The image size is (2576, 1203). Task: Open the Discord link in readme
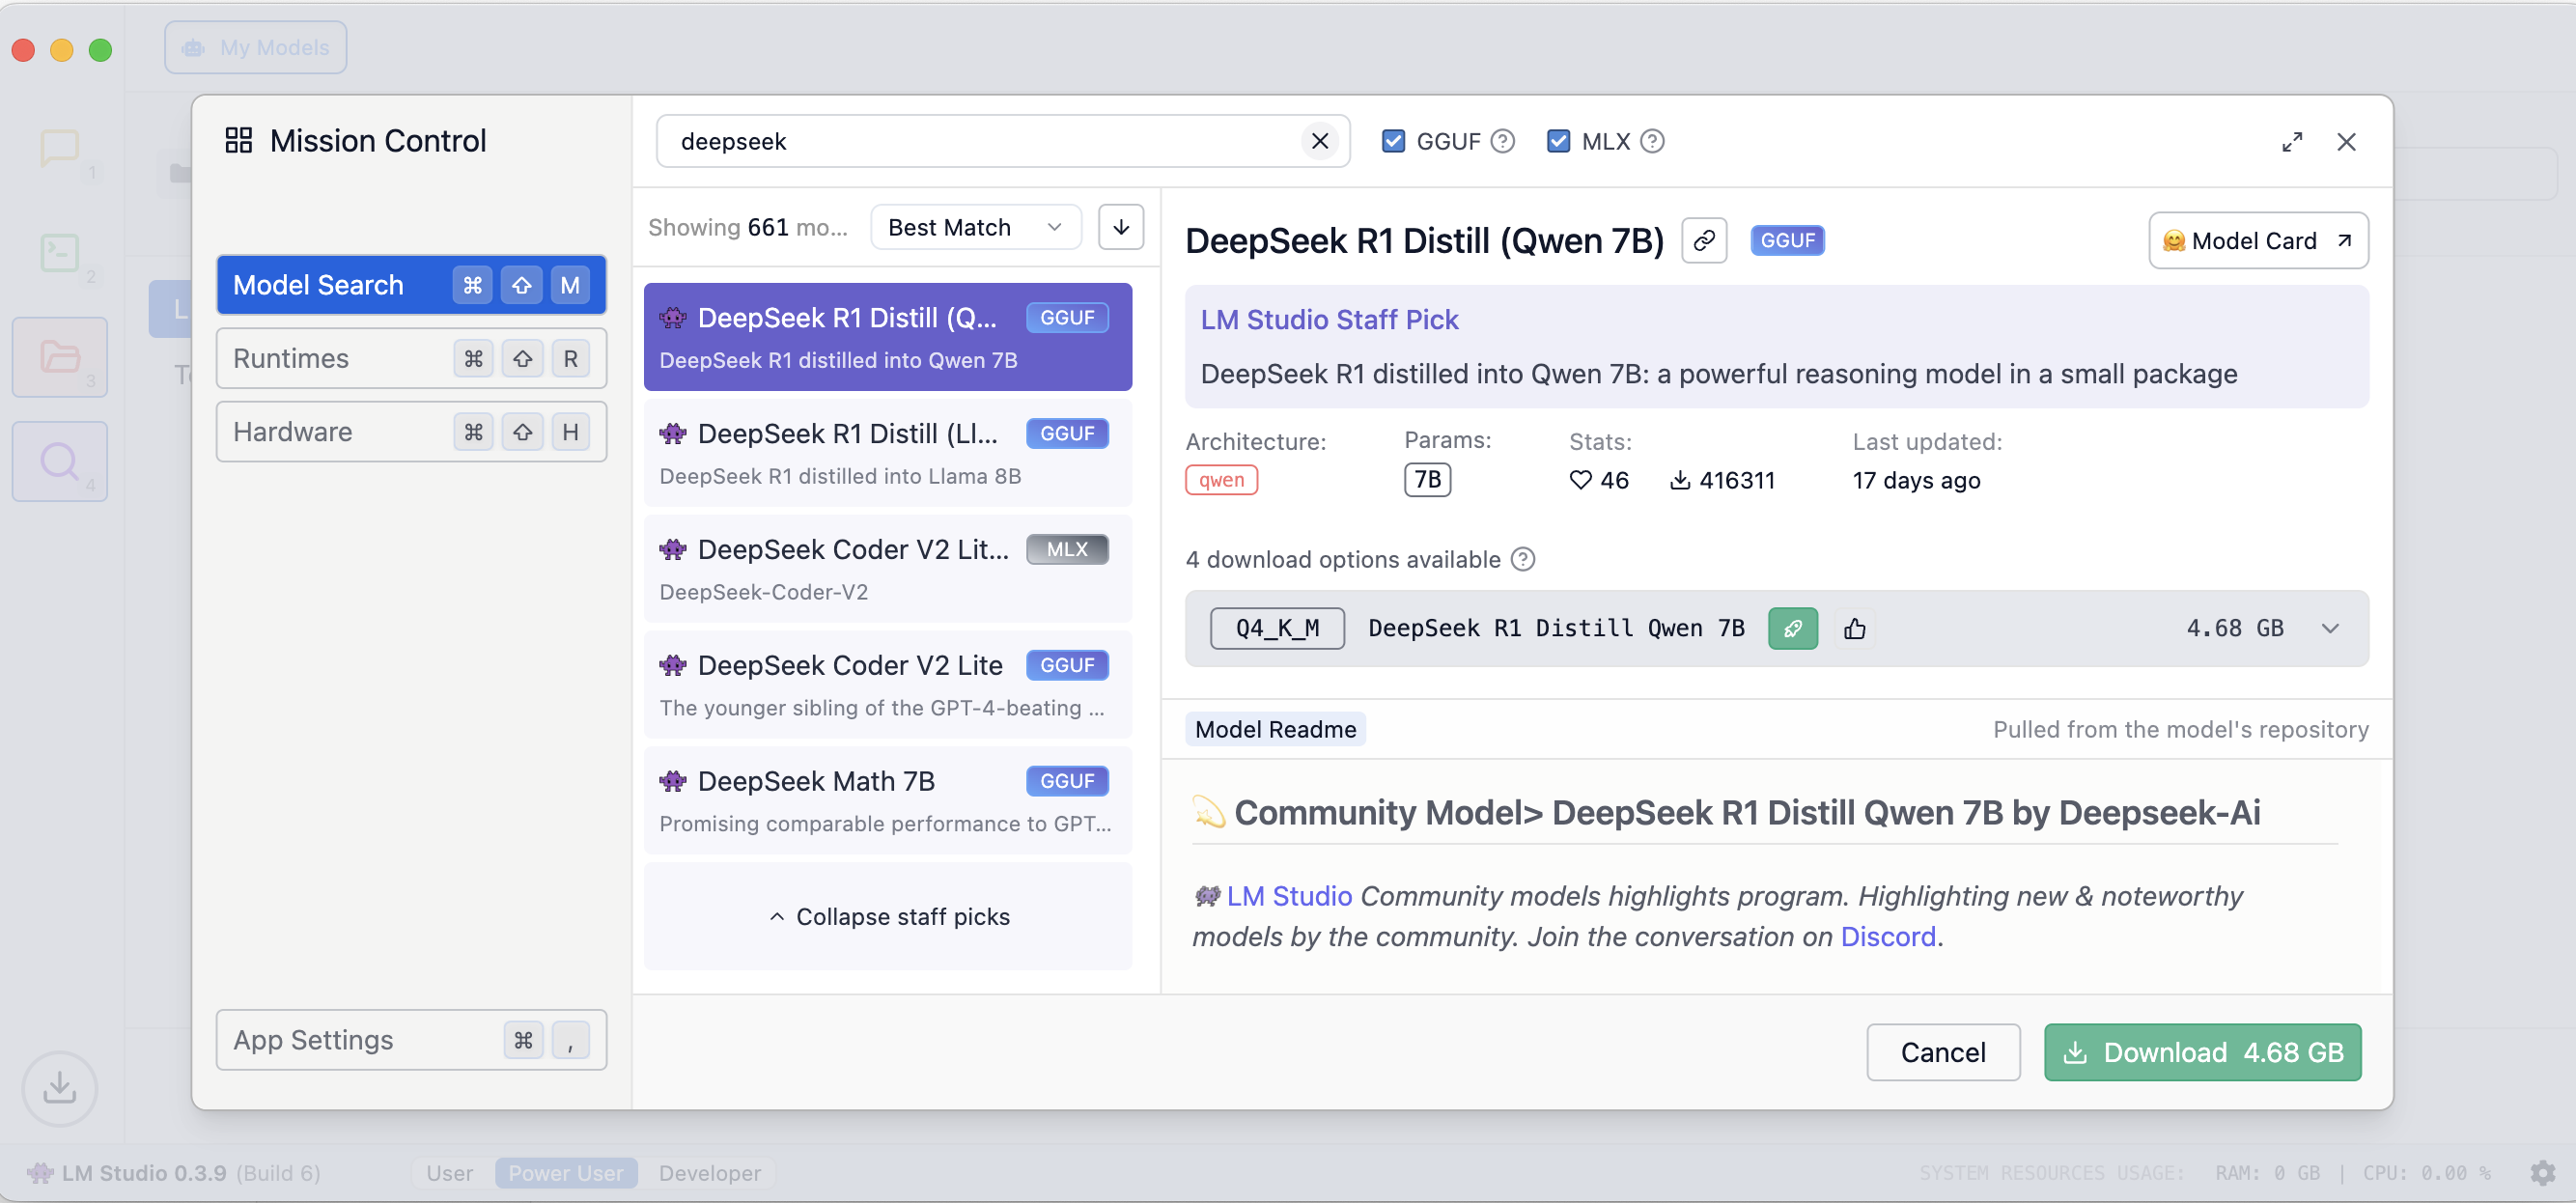click(x=1887, y=936)
